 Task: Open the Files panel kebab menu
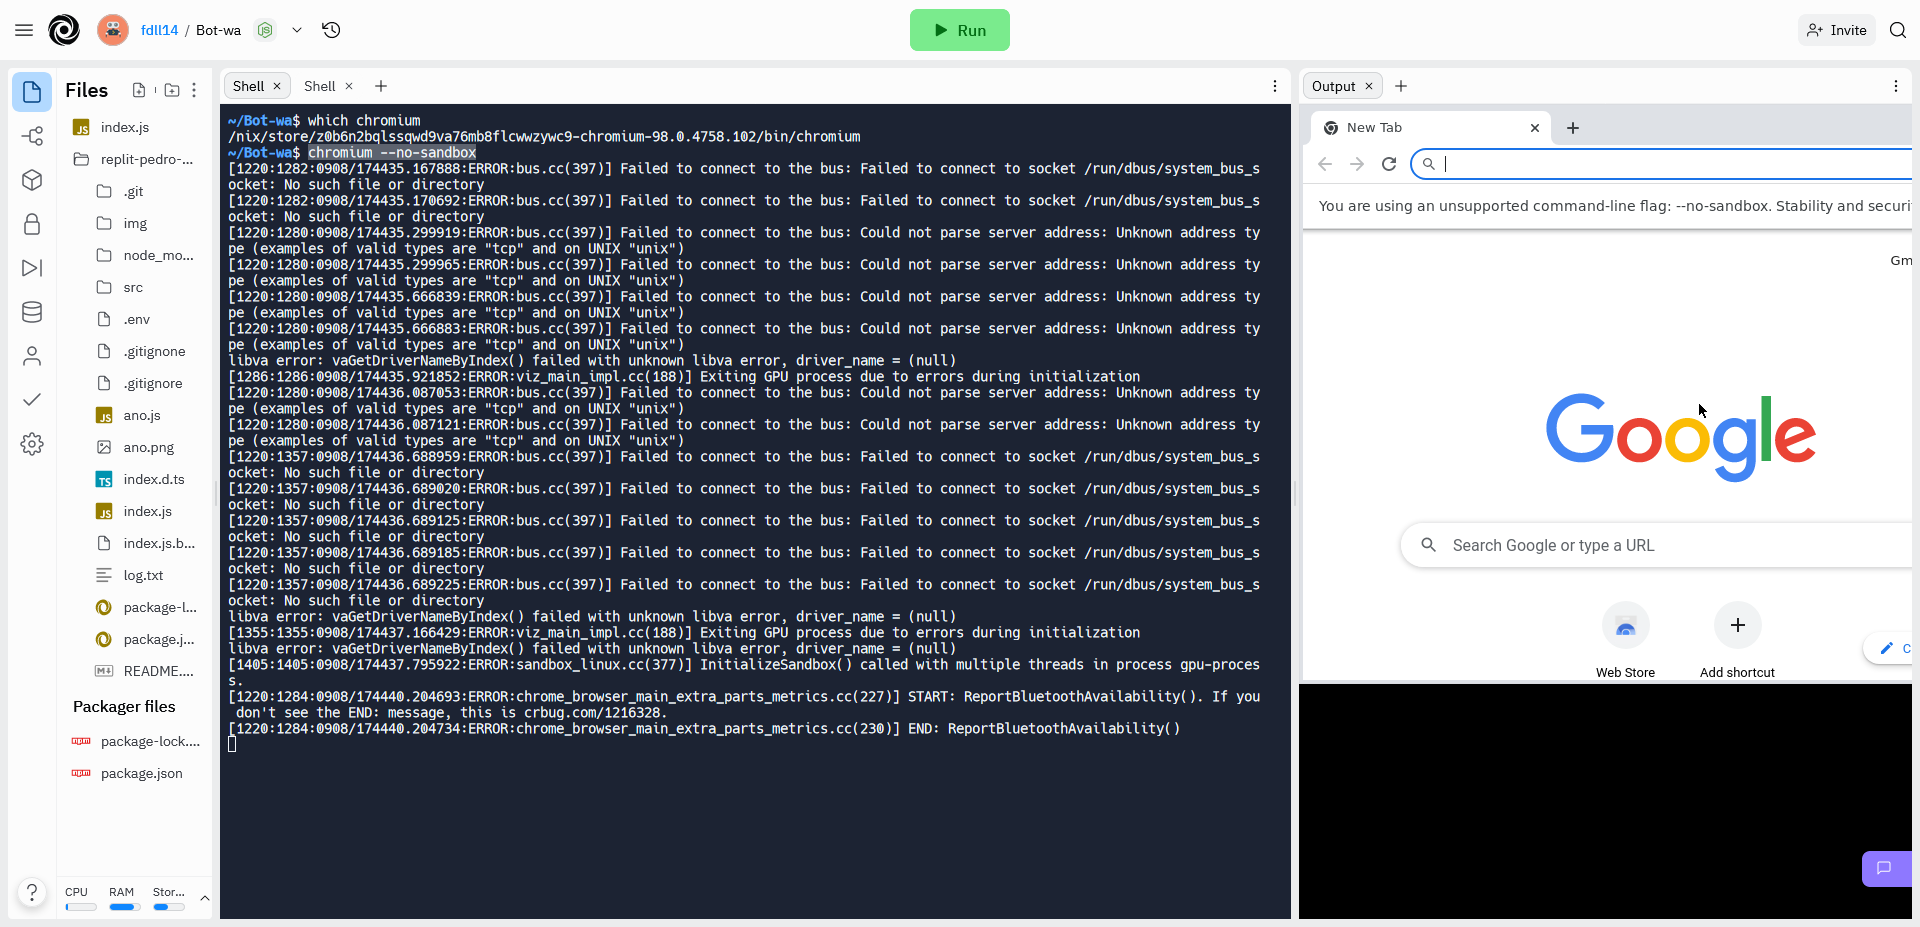pos(194,90)
